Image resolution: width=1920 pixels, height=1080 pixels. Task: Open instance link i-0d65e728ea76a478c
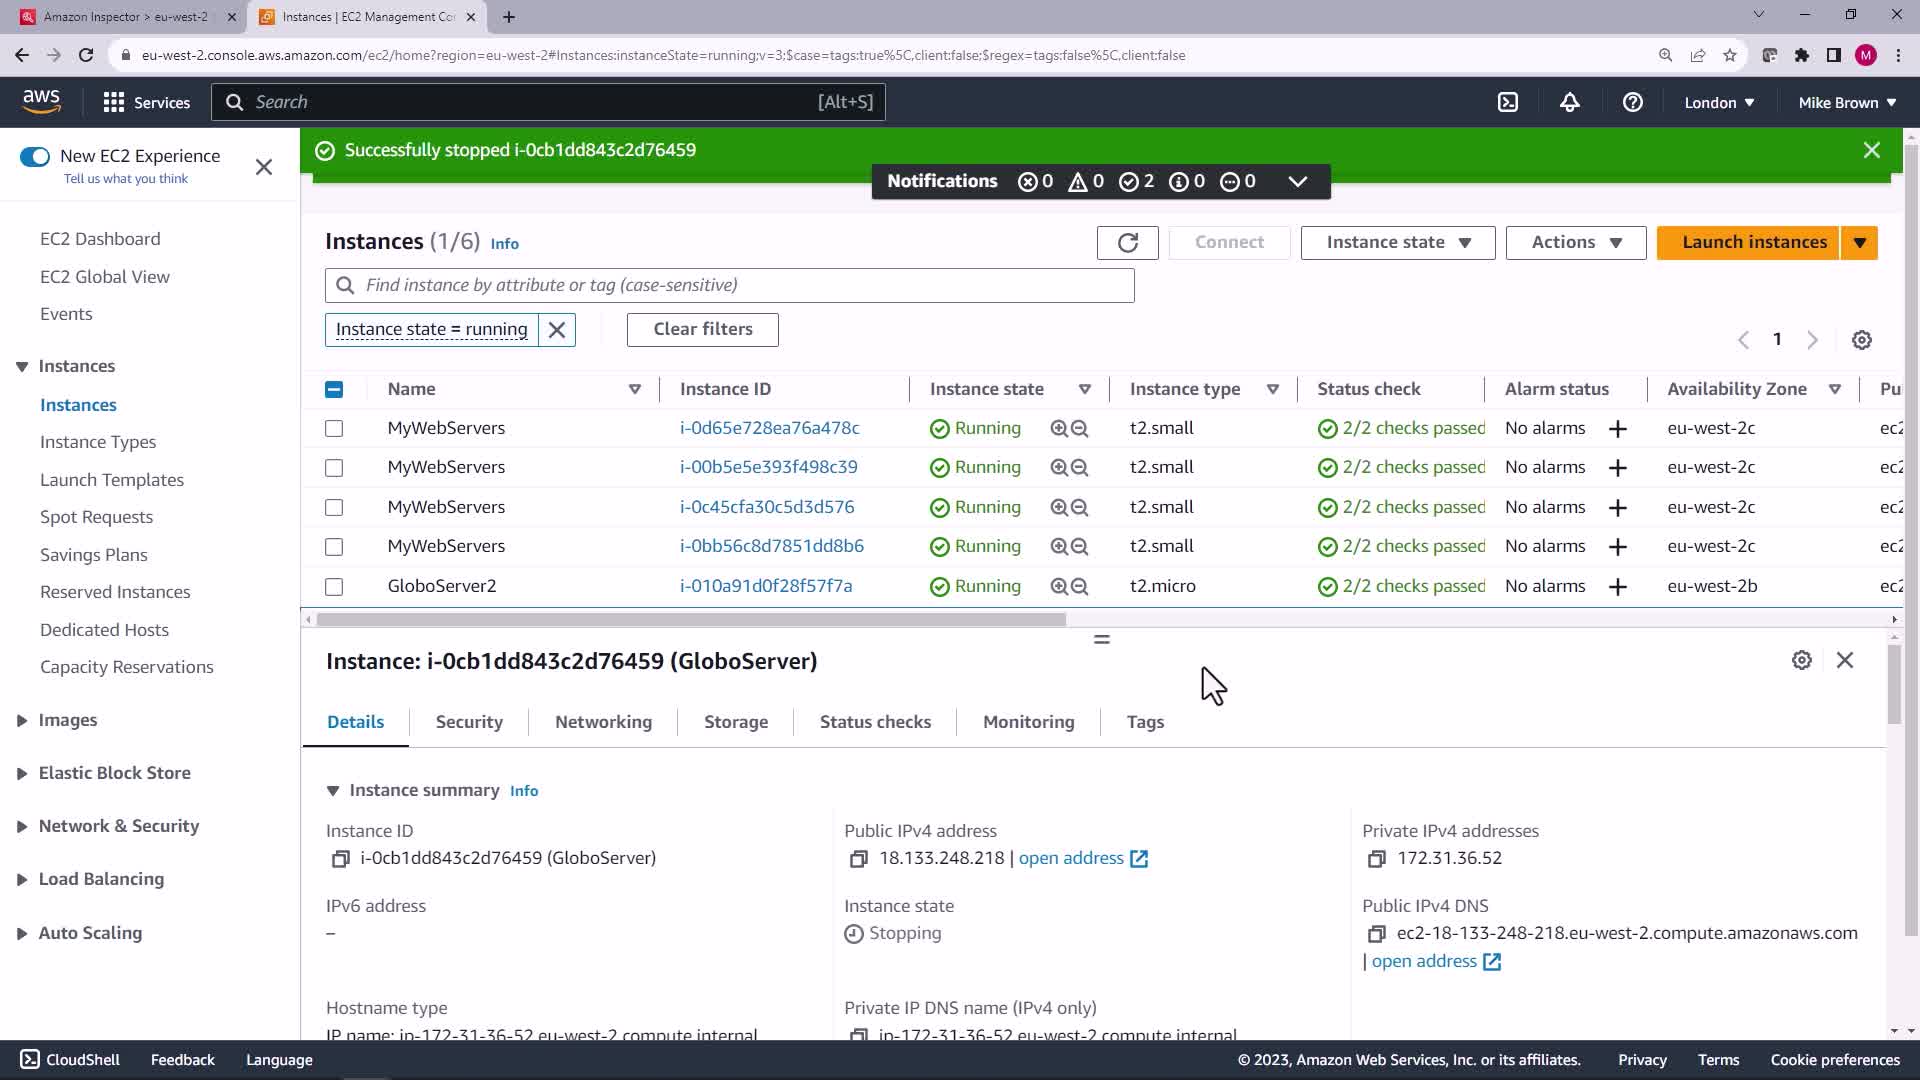769,428
